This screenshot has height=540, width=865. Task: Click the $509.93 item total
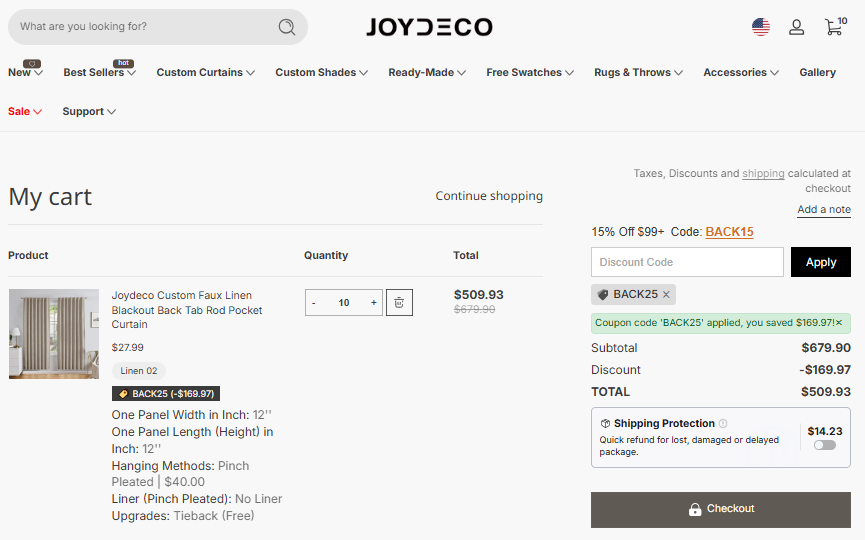[478, 295]
